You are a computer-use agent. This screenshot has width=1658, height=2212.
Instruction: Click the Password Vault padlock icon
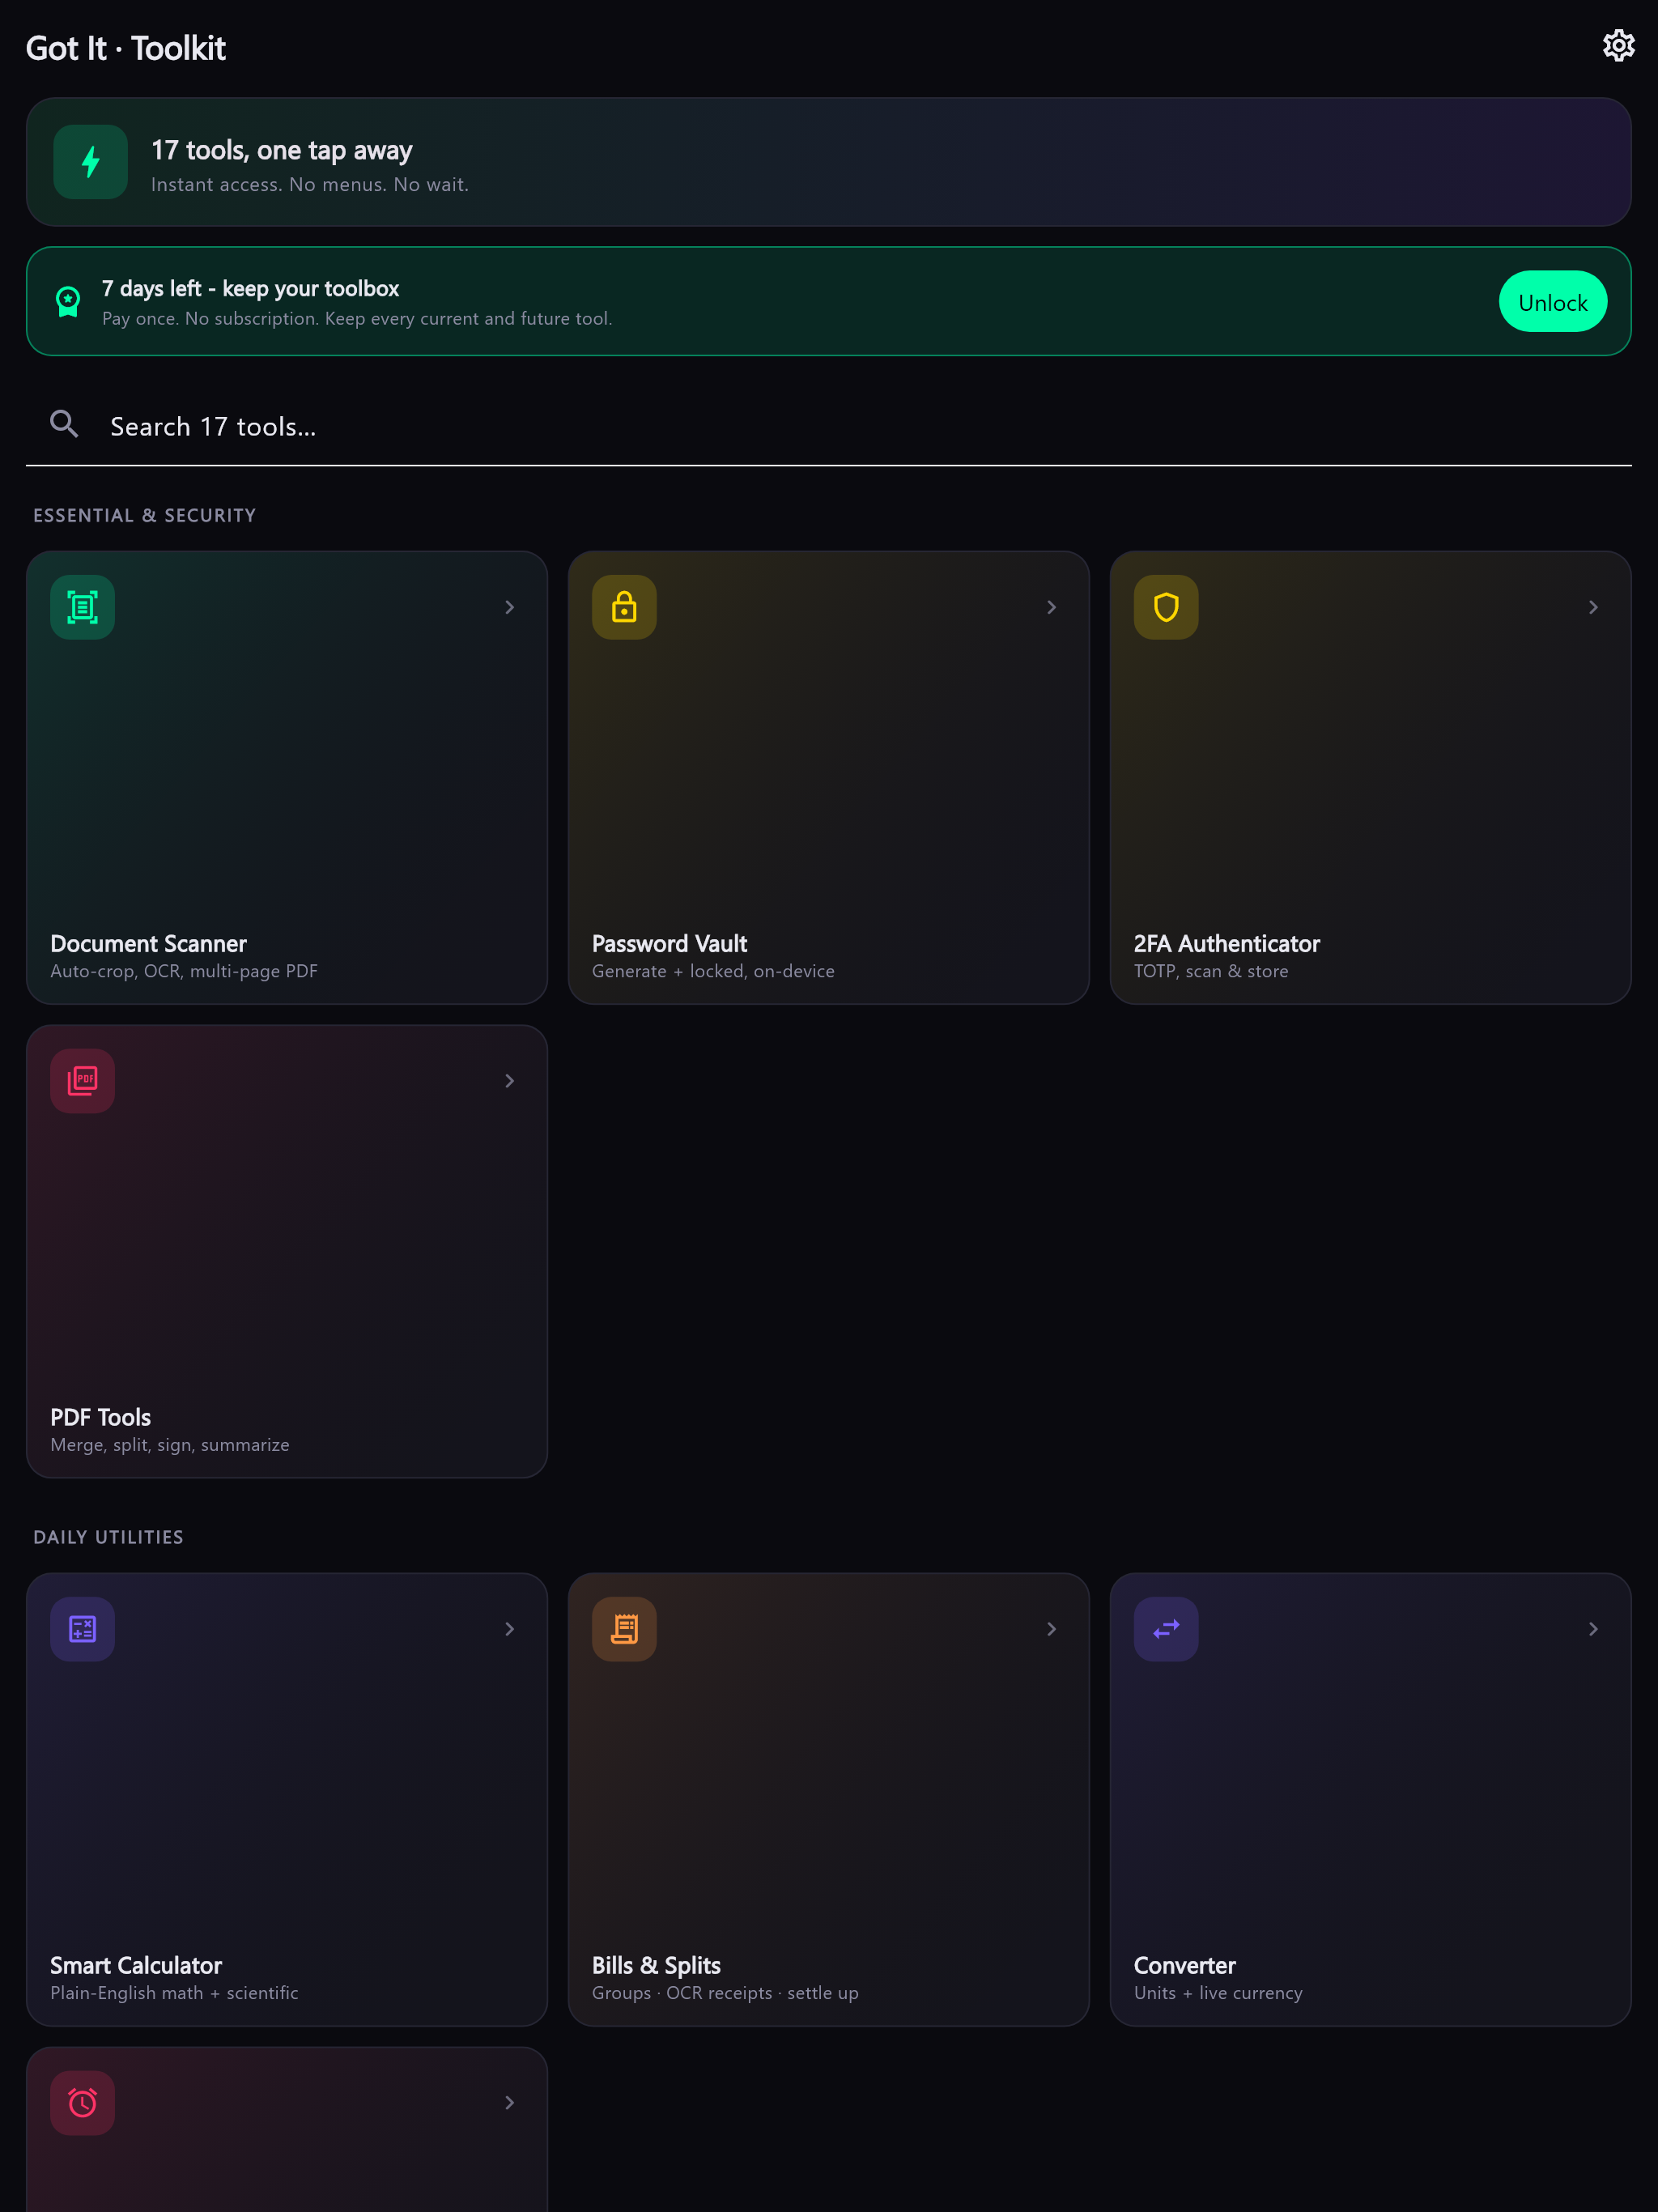(x=624, y=607)
